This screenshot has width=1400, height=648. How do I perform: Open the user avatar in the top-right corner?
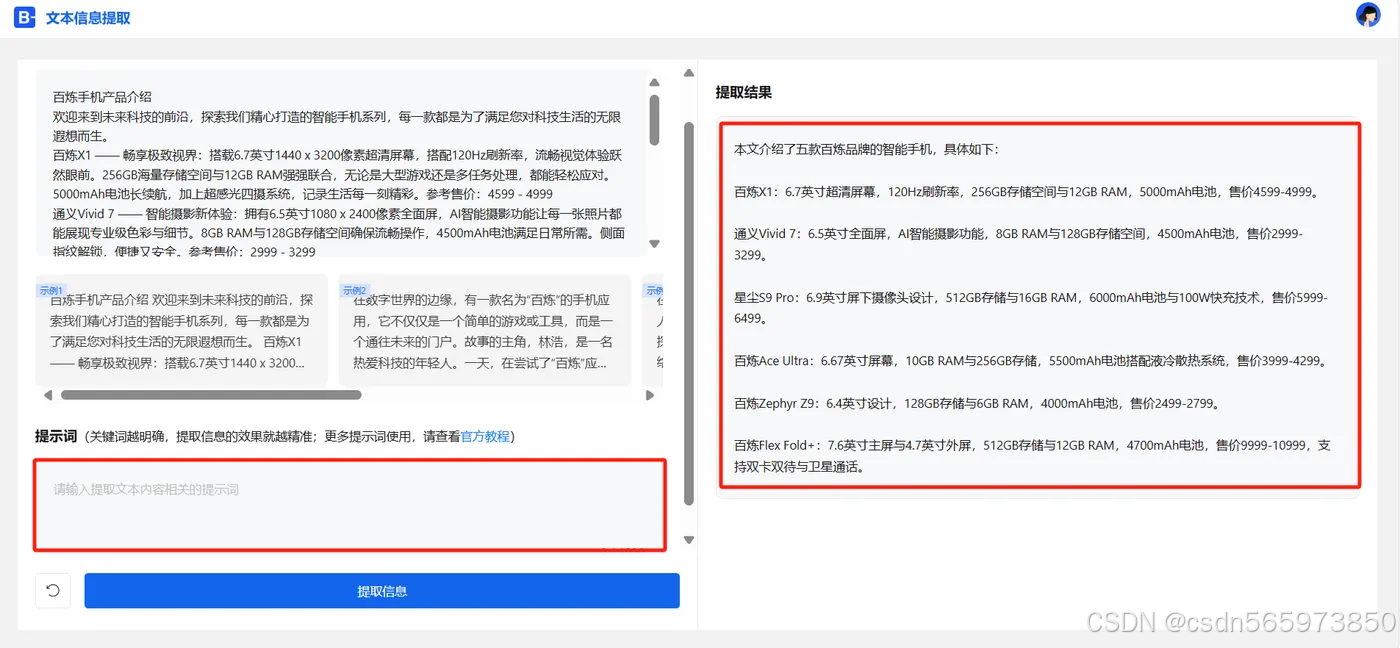point(1369,16)
